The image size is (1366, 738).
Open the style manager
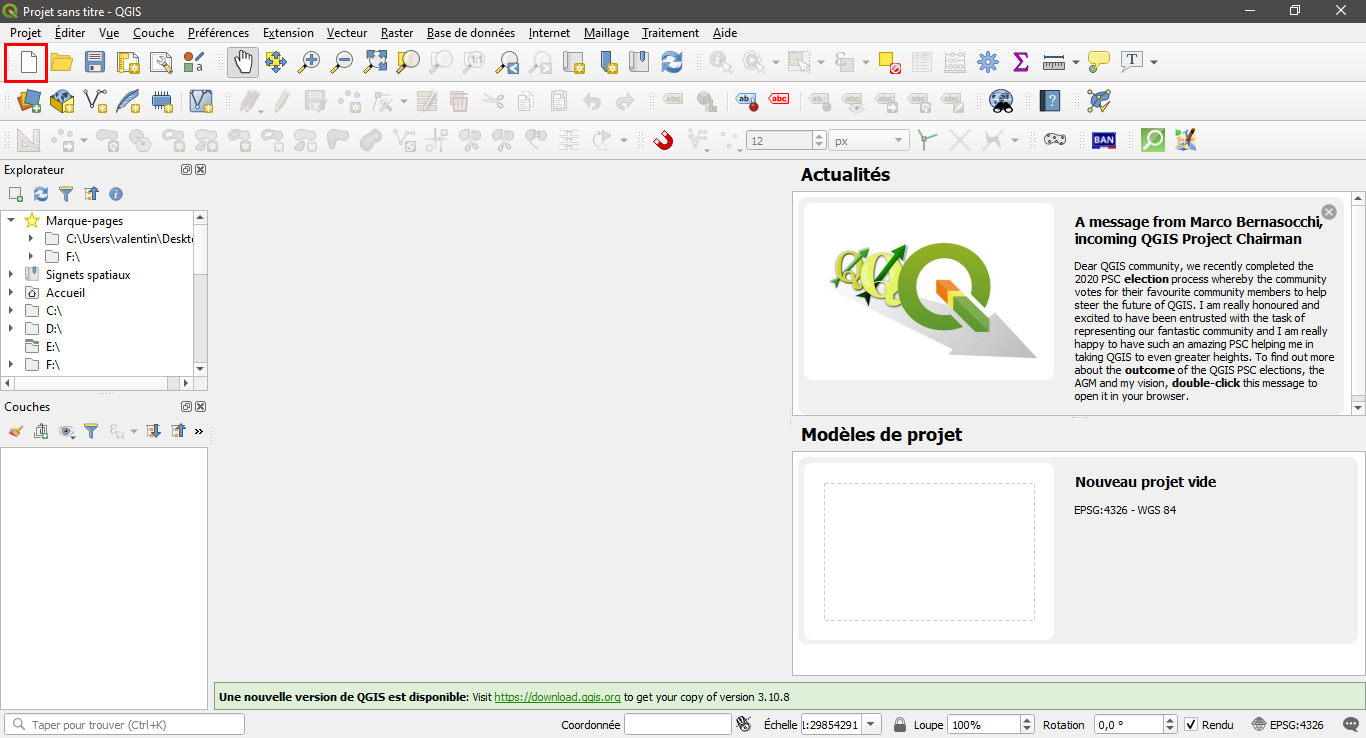coord(194,63)
